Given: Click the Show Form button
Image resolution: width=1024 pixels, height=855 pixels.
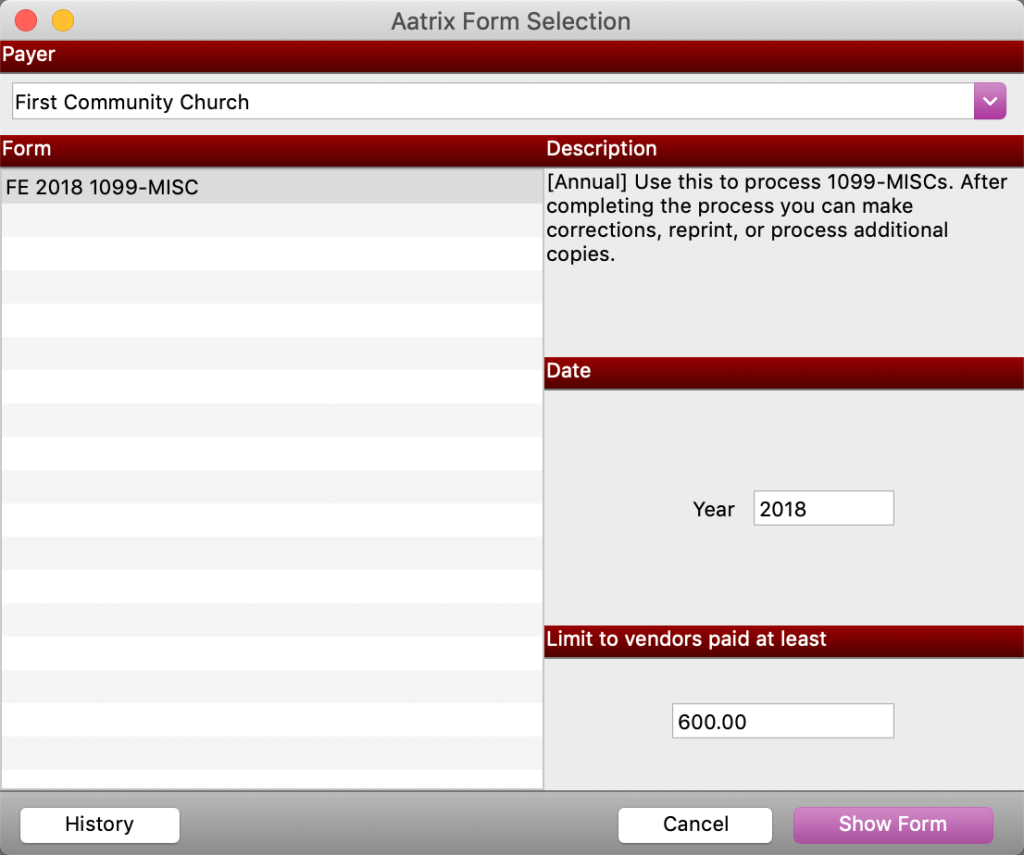Looking at the screenshot, I should click(892, 825).
